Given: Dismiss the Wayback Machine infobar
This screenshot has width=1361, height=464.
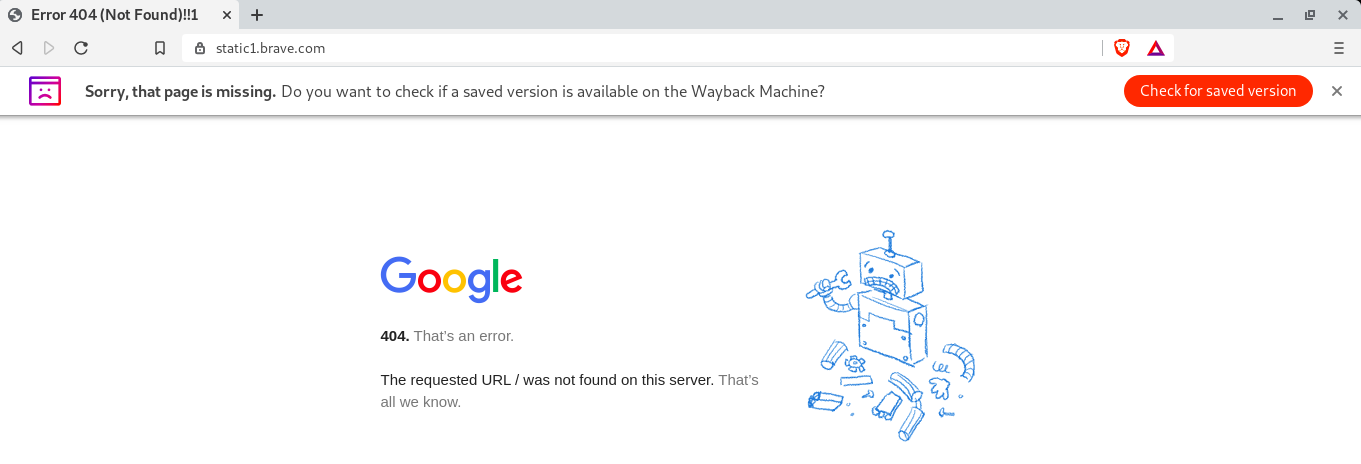Looking at the screenshot, I should [1336, 91].
